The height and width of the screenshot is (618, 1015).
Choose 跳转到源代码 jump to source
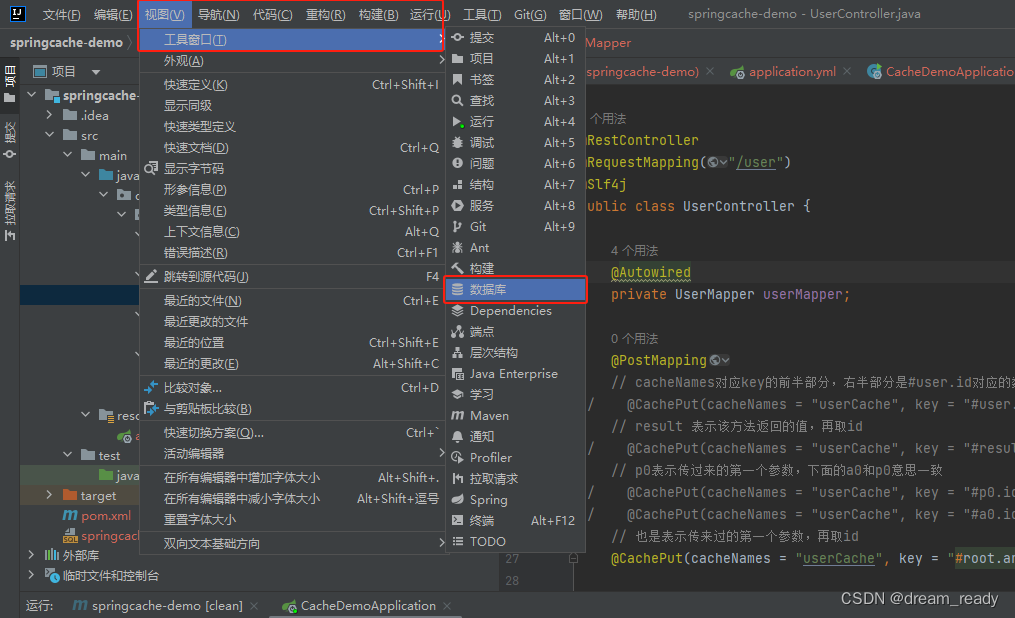[292, 277]
